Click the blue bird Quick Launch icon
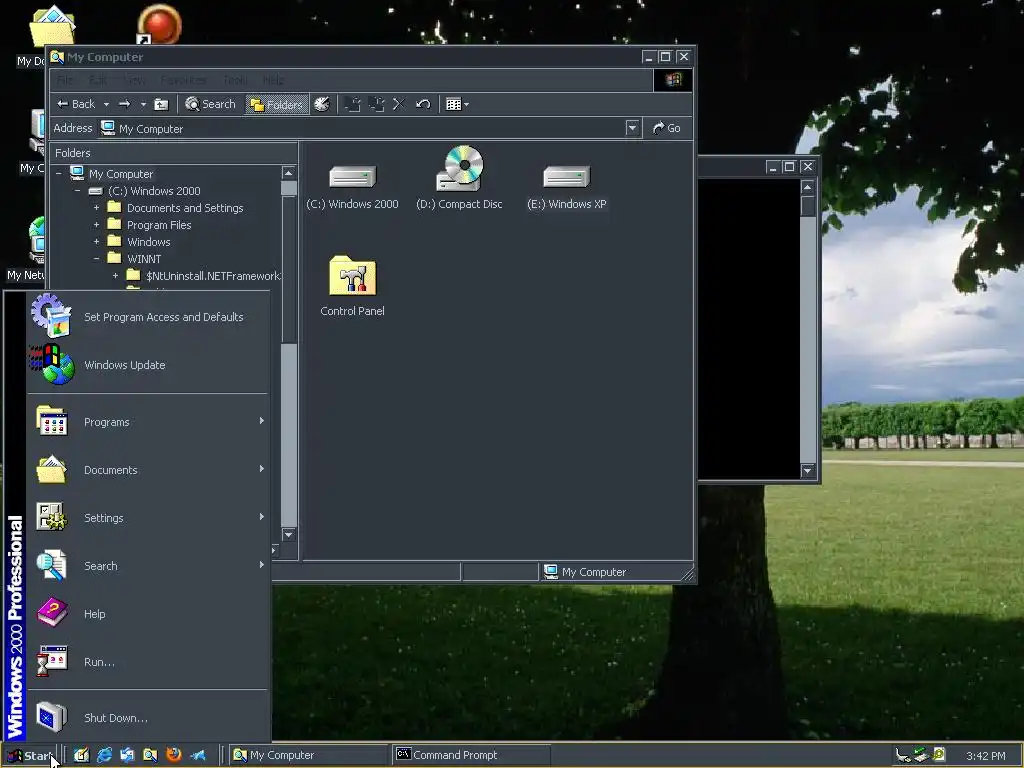Viewport: 1024px width, 768px height. pos(197,756)
